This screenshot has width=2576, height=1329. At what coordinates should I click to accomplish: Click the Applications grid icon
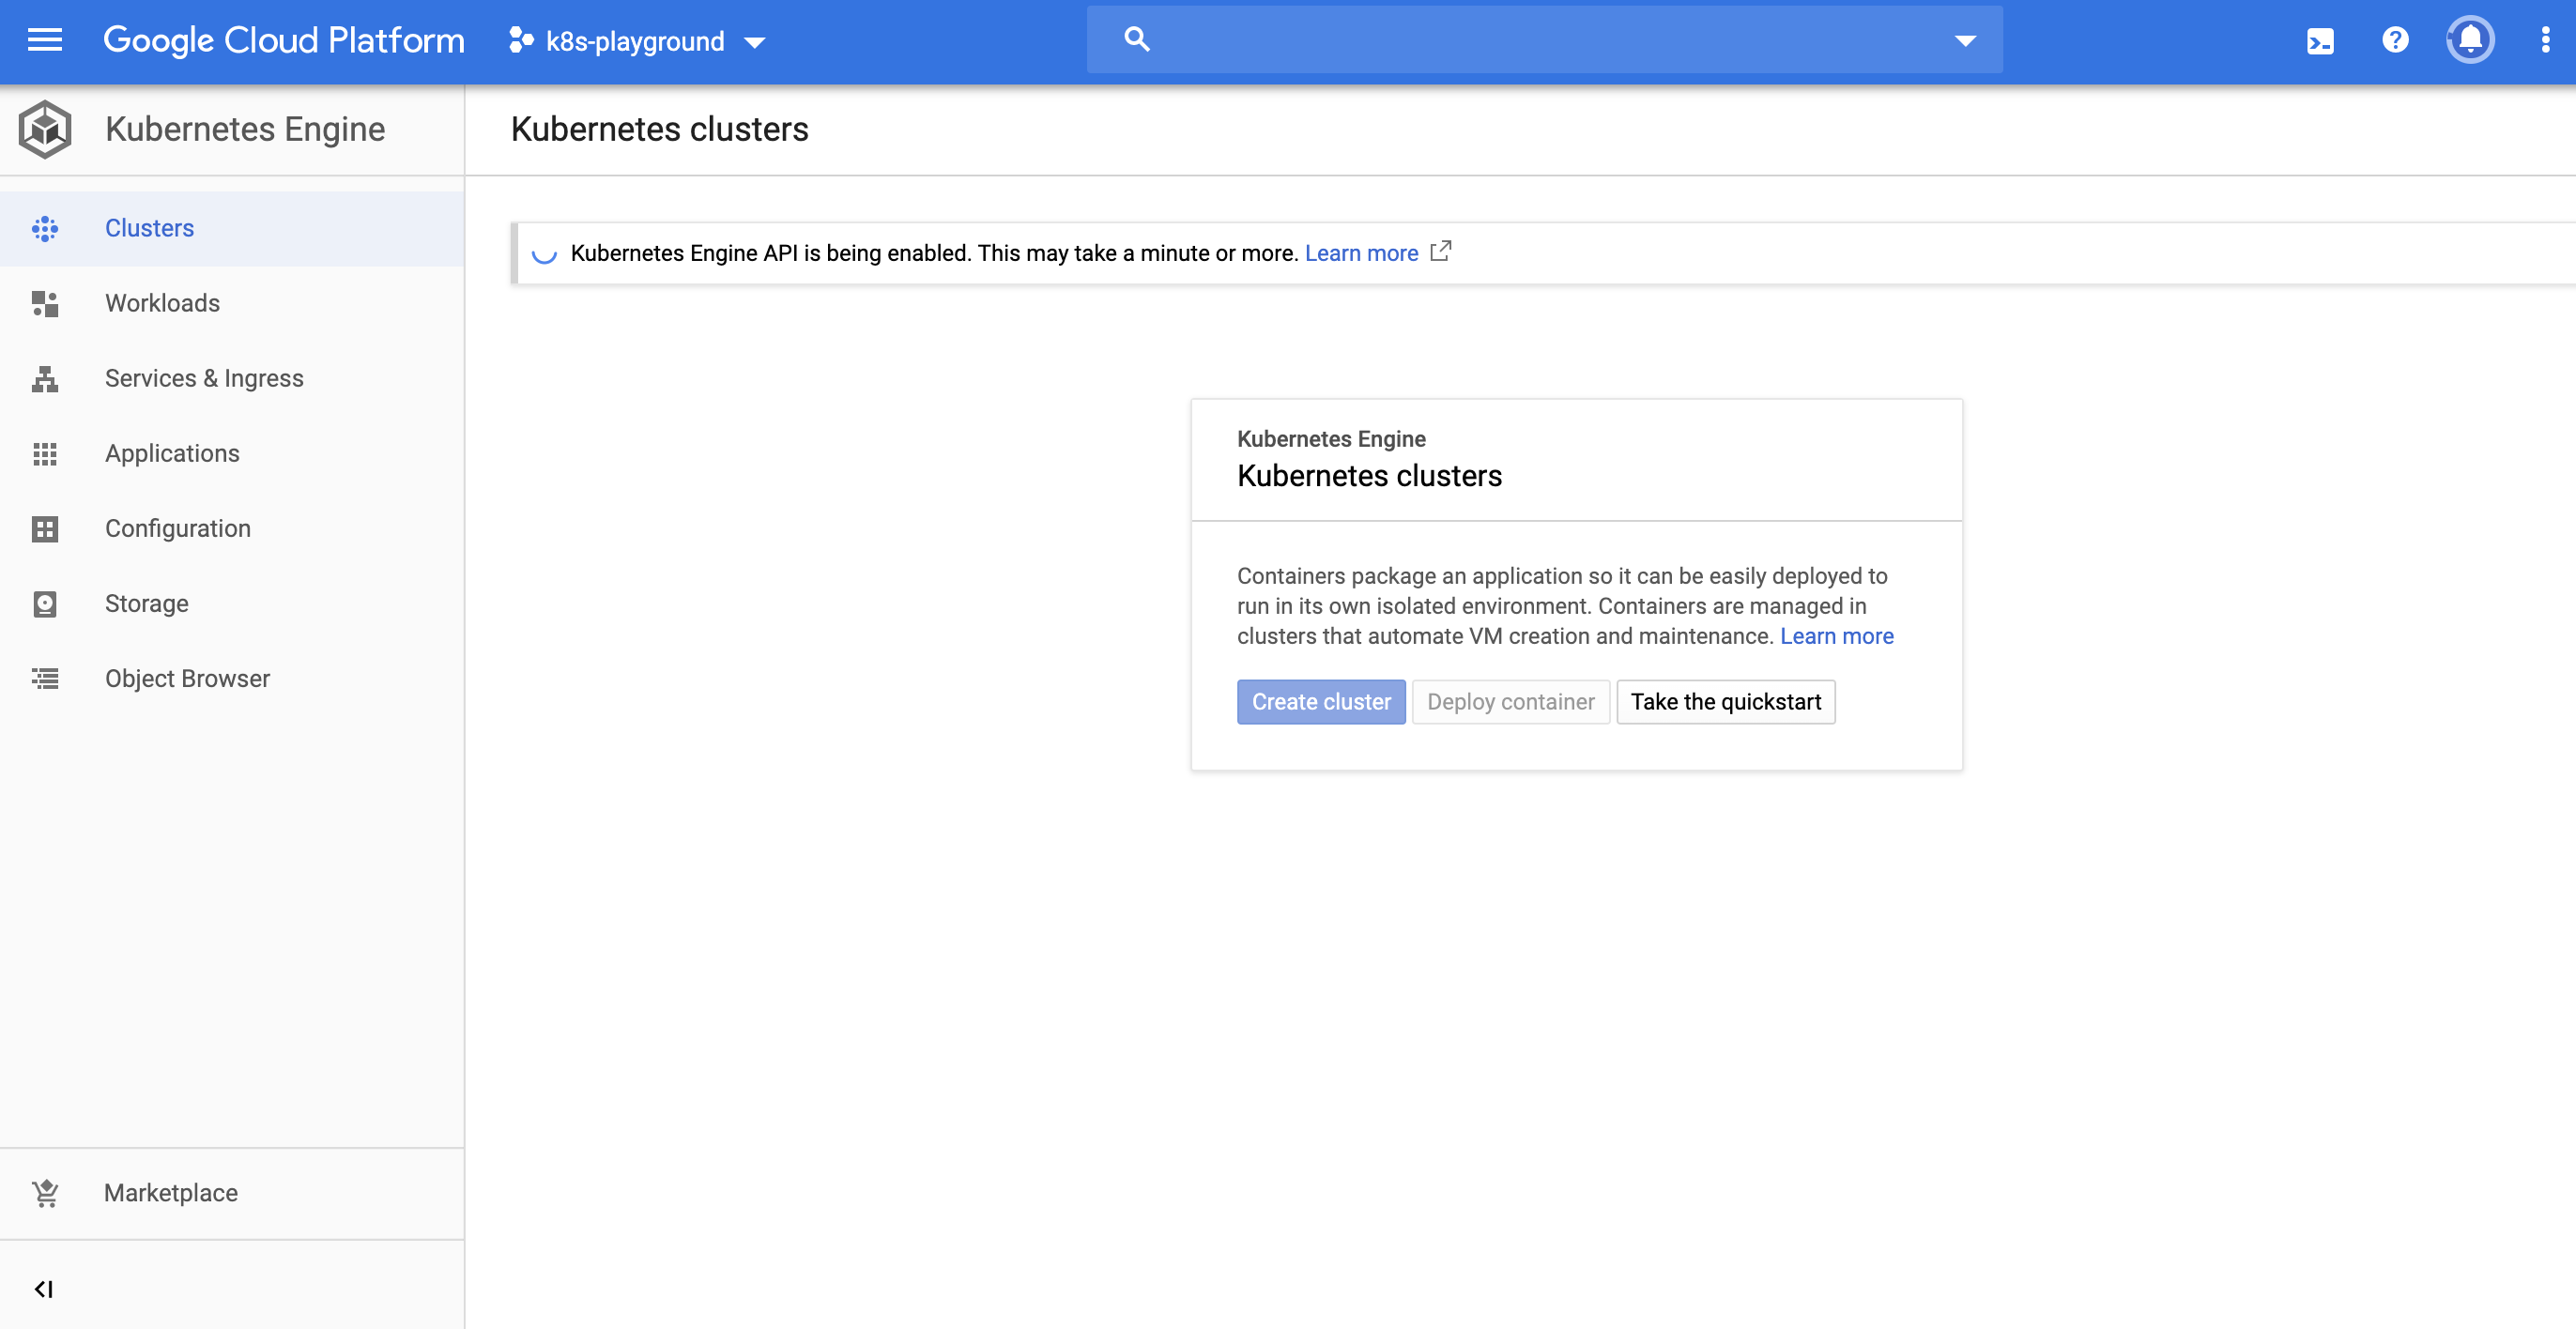click(x=45, y=454)
